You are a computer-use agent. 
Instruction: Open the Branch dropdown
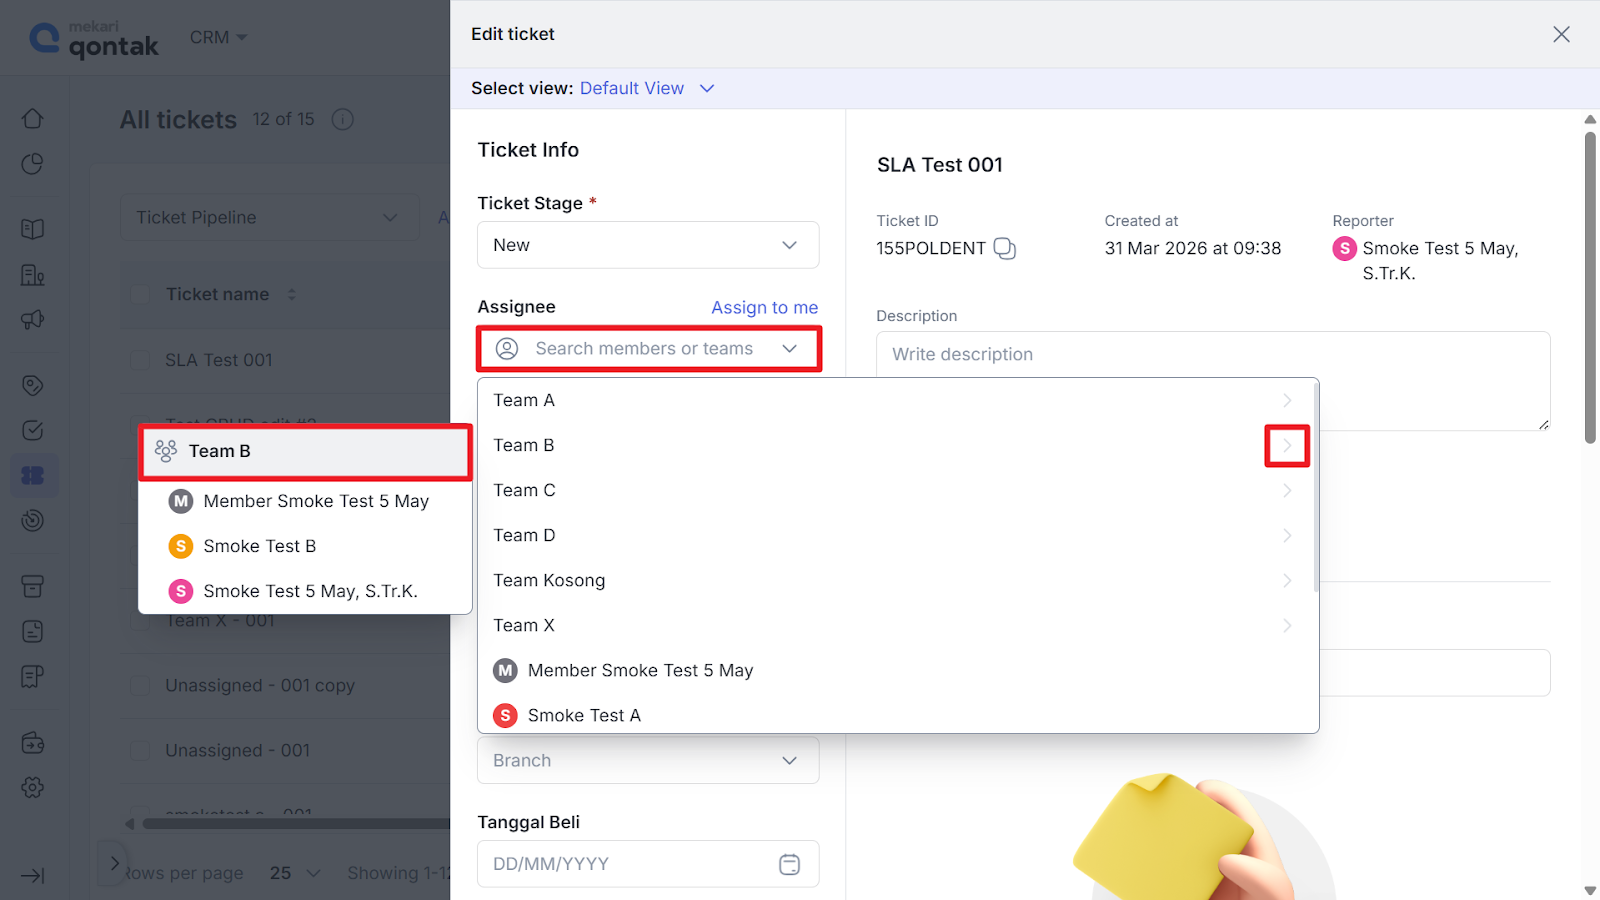point(648,760)
